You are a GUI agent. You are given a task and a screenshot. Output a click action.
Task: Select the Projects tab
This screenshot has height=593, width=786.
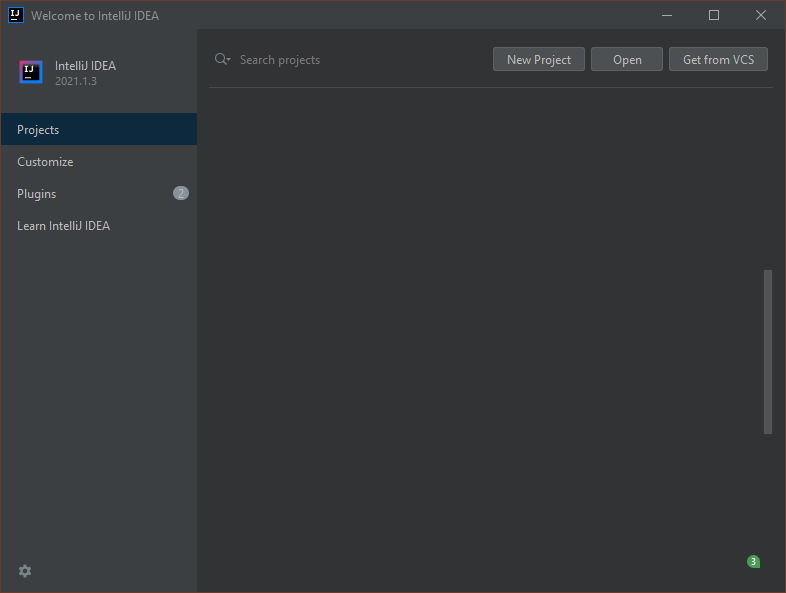point(99,129)
